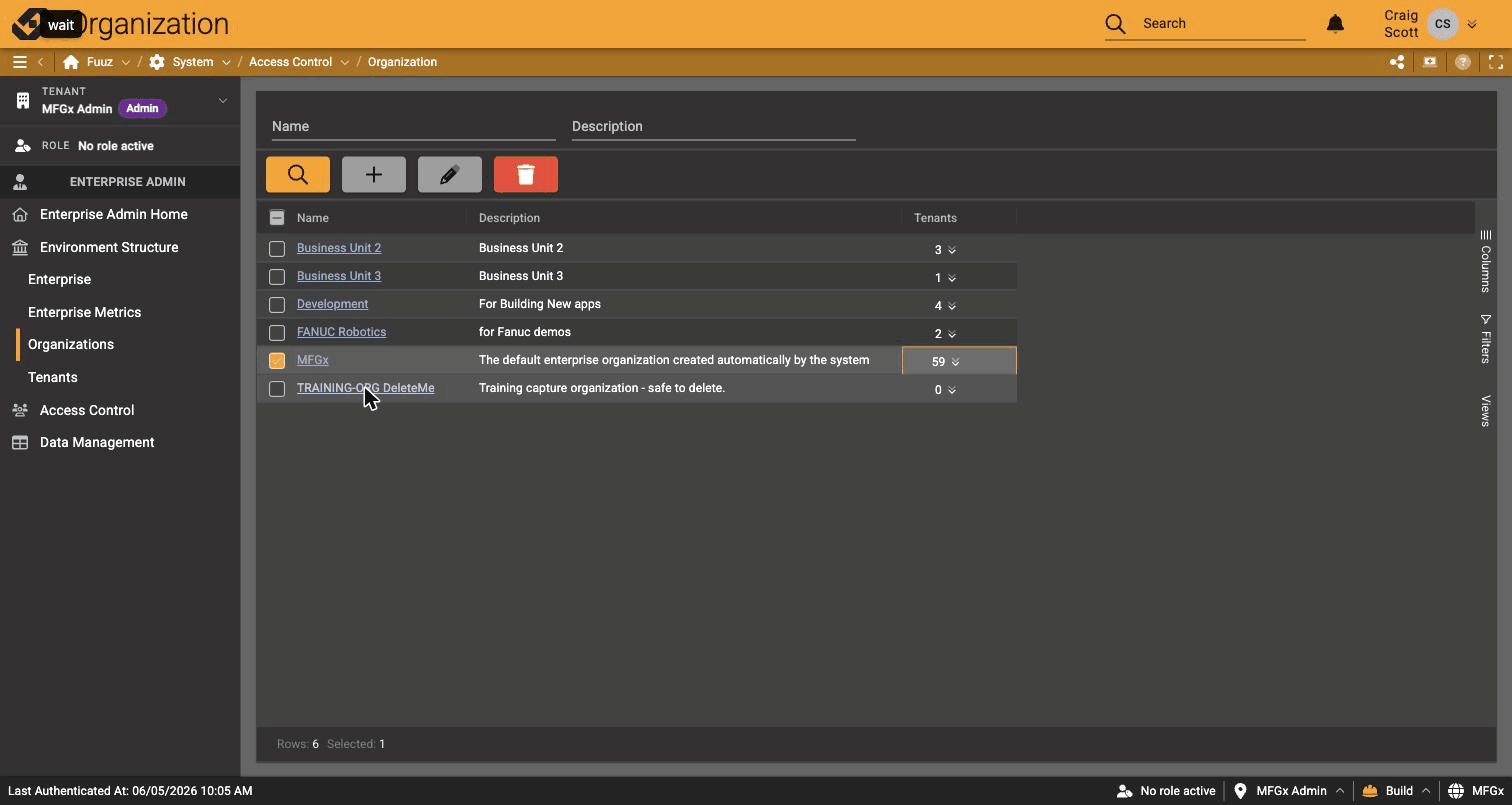Click the Build hard hat icon in status bar
Image resolution: width=1512 pixels, height=805 pixels.
pyautogui.click(x=1370, y=791)
